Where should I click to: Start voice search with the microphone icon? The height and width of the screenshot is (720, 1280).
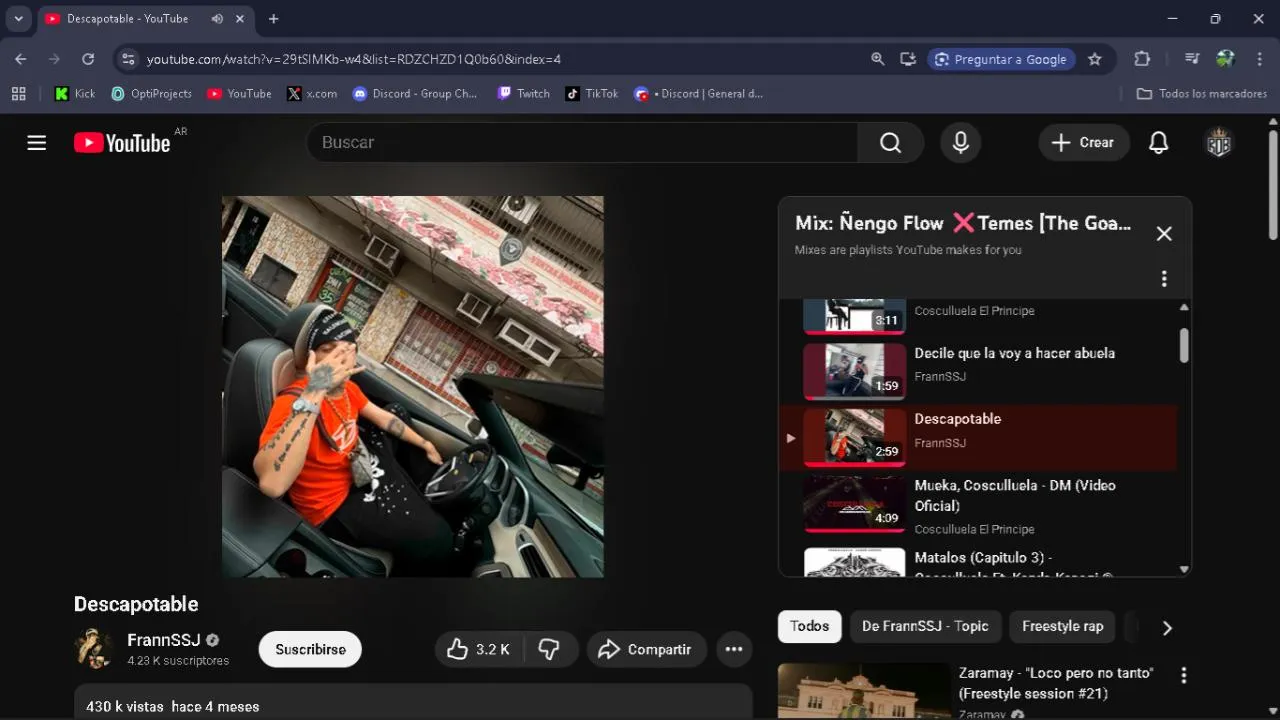coord(960,143)
